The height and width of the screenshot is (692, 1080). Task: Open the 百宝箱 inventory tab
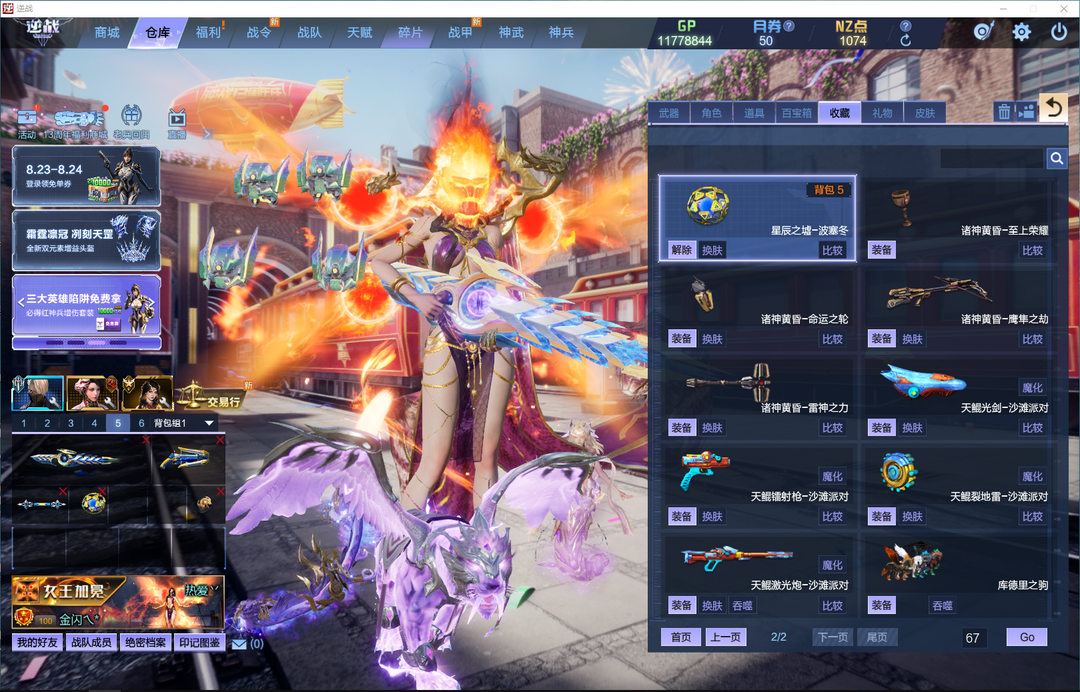coord(797,113)
